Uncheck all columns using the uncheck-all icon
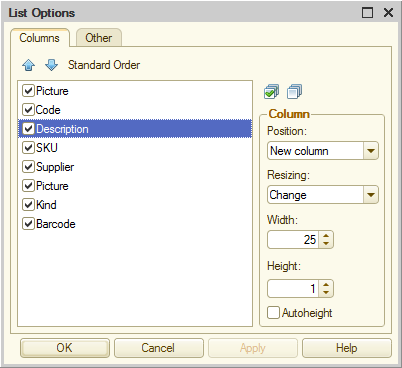Screen dimensions: 402x368 tap(294, 92)
